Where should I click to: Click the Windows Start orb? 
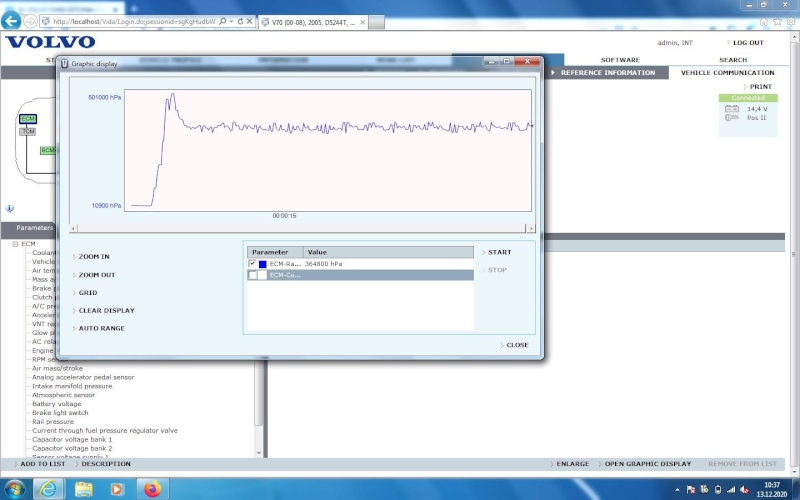[x=14, y=489]
